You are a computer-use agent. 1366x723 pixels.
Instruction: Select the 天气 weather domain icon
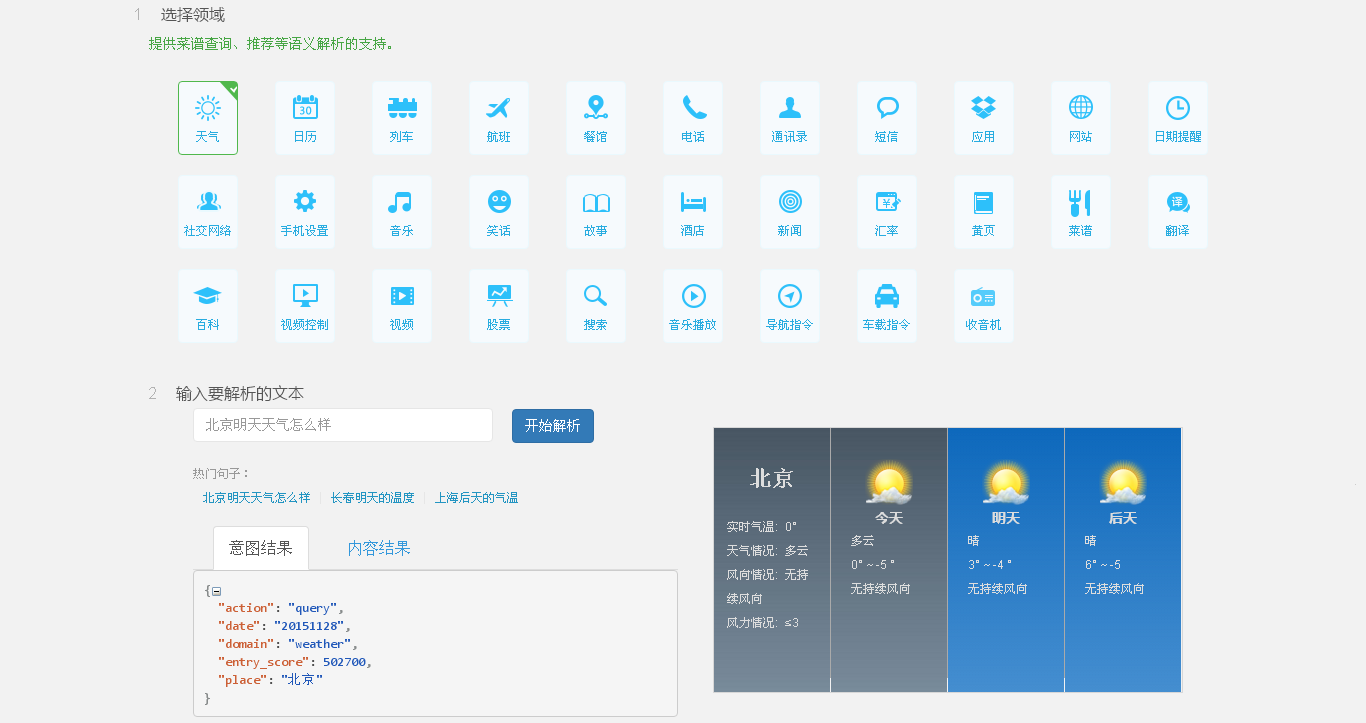pyautogui.click(x=208, y=118)
